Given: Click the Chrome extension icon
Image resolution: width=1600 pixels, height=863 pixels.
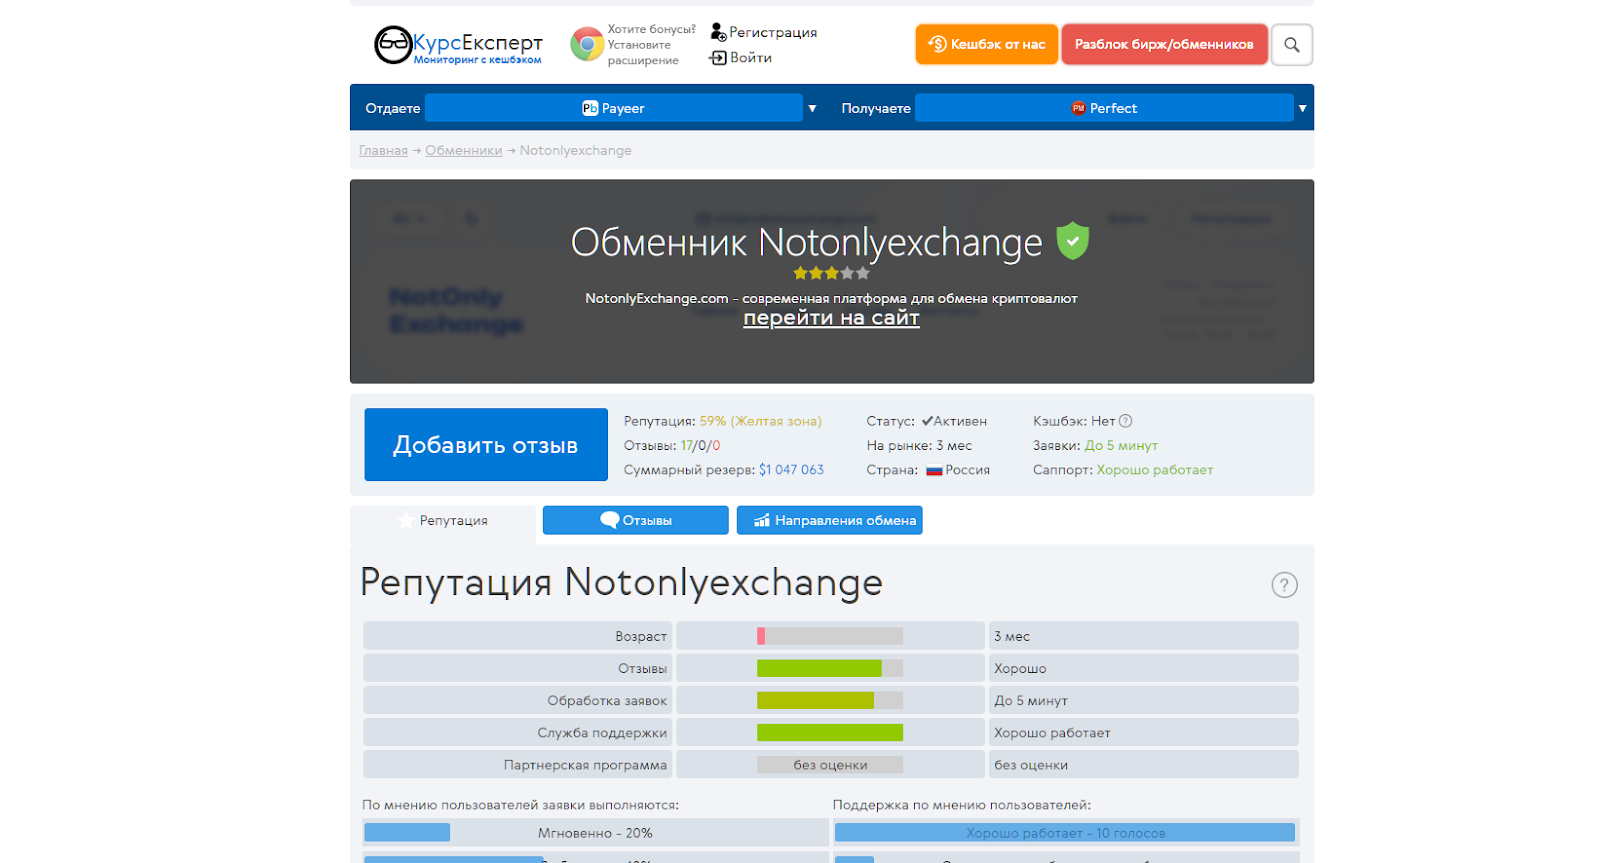Looking at the screenshot, I should coord(587,44).
